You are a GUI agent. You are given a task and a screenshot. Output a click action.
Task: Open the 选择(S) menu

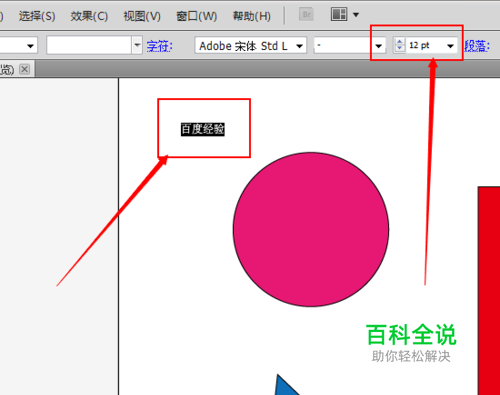tap(37, 16)
